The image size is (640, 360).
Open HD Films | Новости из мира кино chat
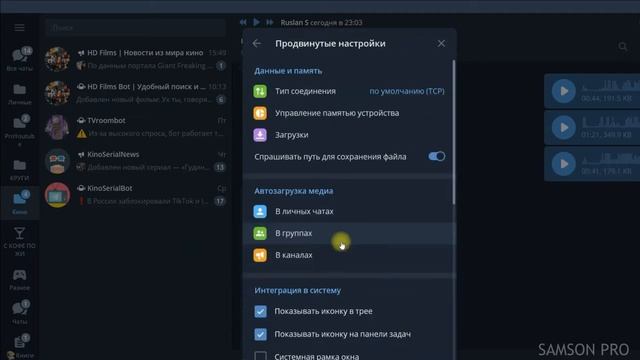click(x=136, y=59)
